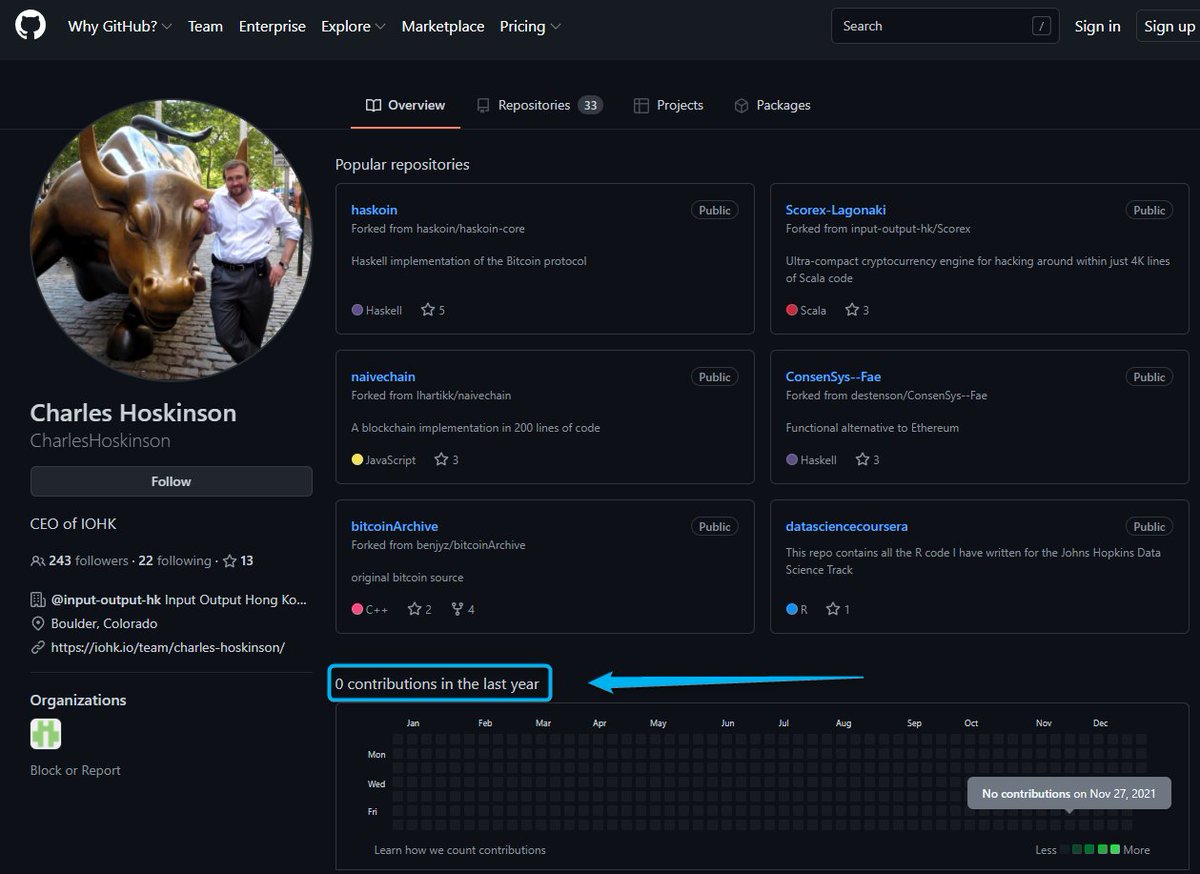Screen dimensions: 1200x874
Task: Click the Packages tab cube icon
Action: tap(741, 105)
